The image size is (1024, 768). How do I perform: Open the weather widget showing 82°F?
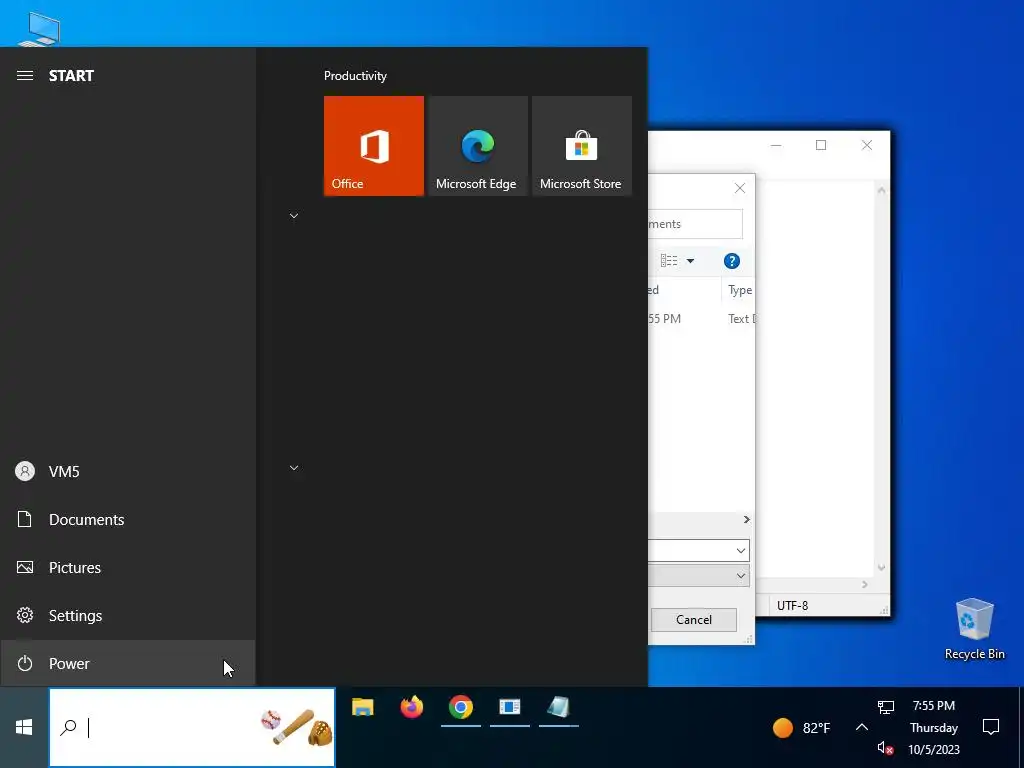(801, 728)
